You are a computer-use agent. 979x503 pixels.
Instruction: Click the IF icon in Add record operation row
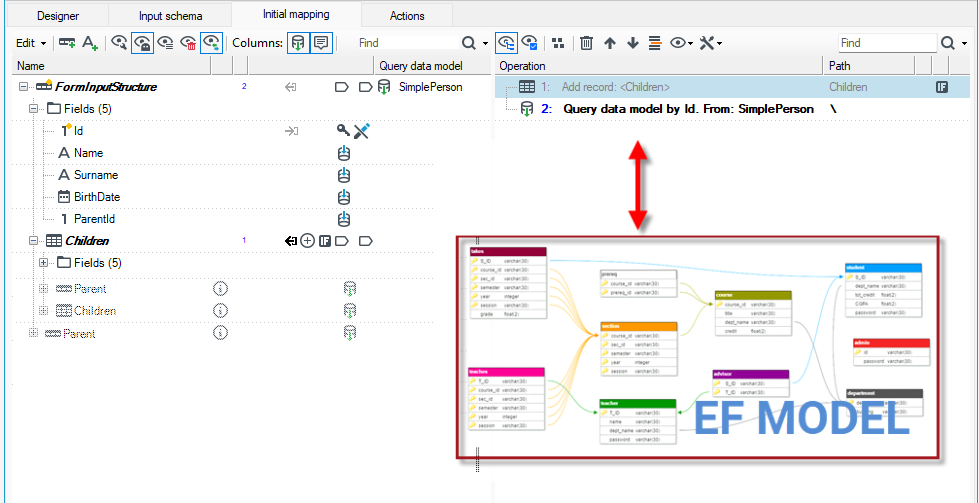(x=942, y=87)
